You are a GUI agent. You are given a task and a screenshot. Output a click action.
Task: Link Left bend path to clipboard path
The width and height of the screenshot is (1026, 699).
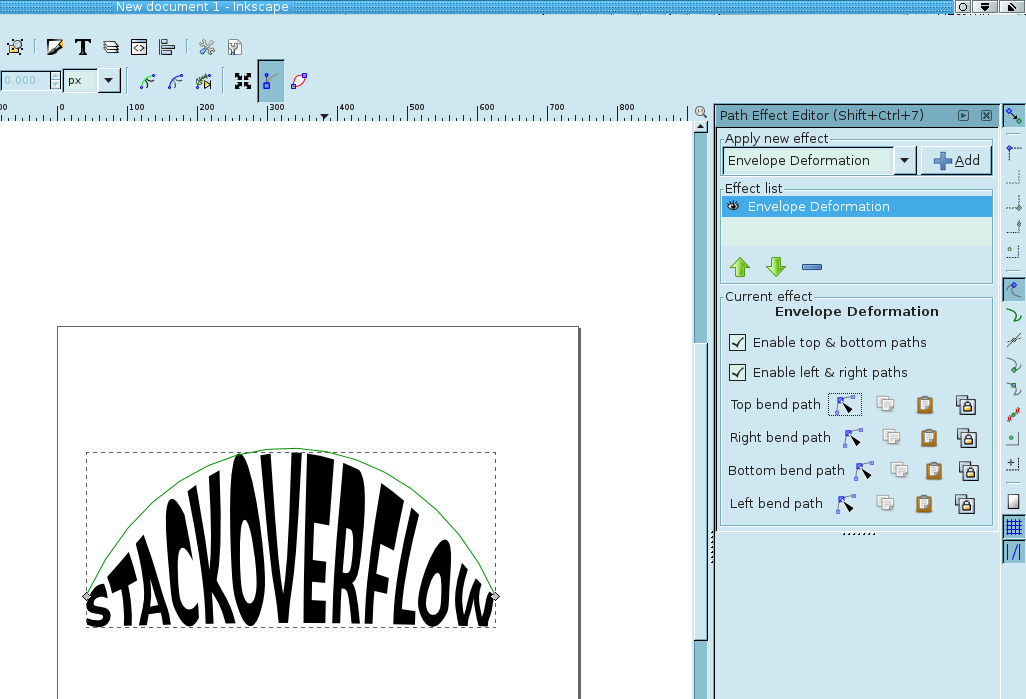(x=965, y=503)
